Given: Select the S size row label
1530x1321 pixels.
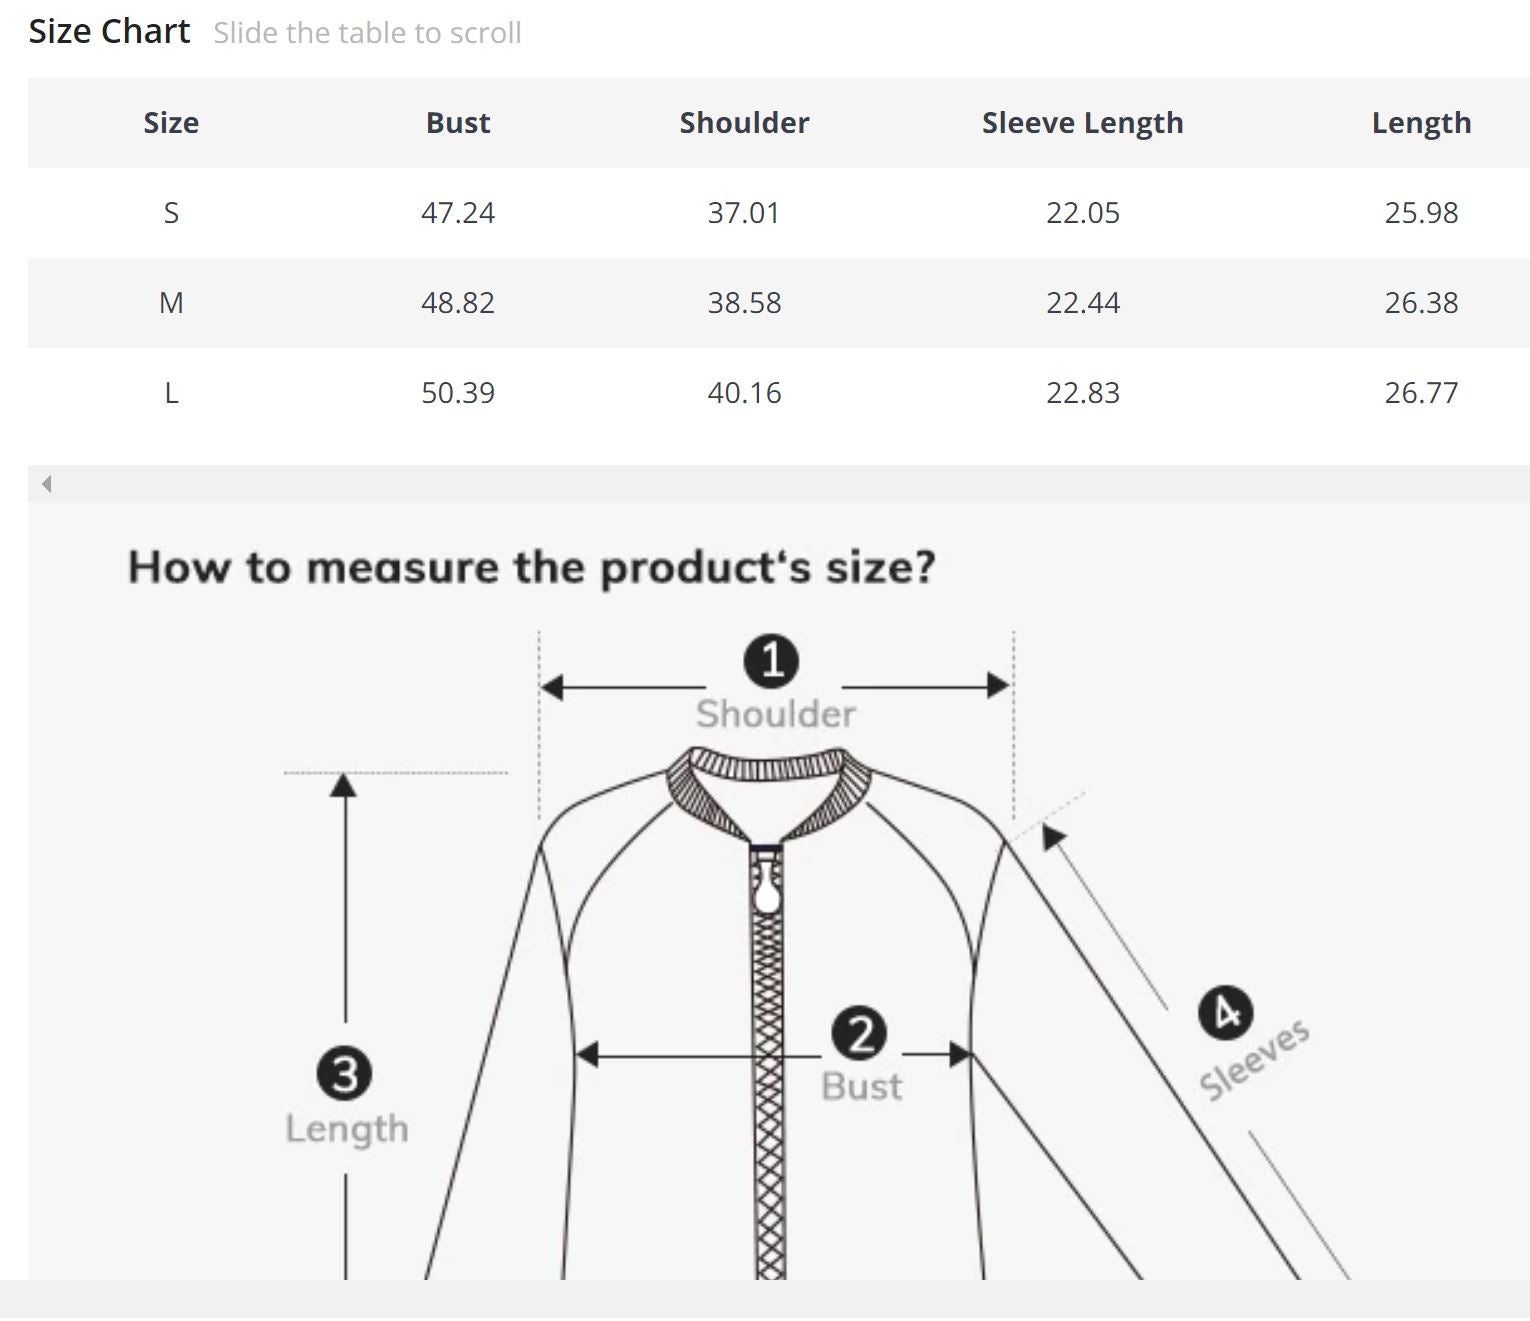Looking at the screenshot, I should point(171,213).
